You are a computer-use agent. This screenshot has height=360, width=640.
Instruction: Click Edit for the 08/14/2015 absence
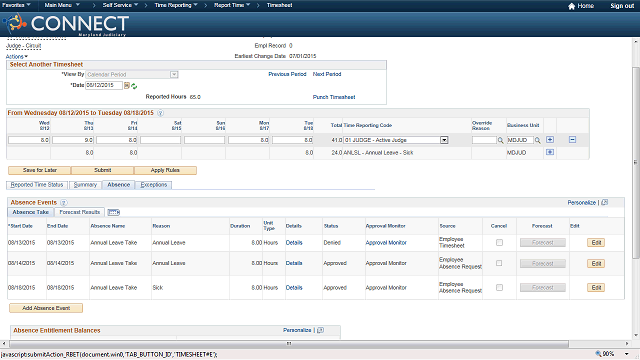[x=596, y=264]
